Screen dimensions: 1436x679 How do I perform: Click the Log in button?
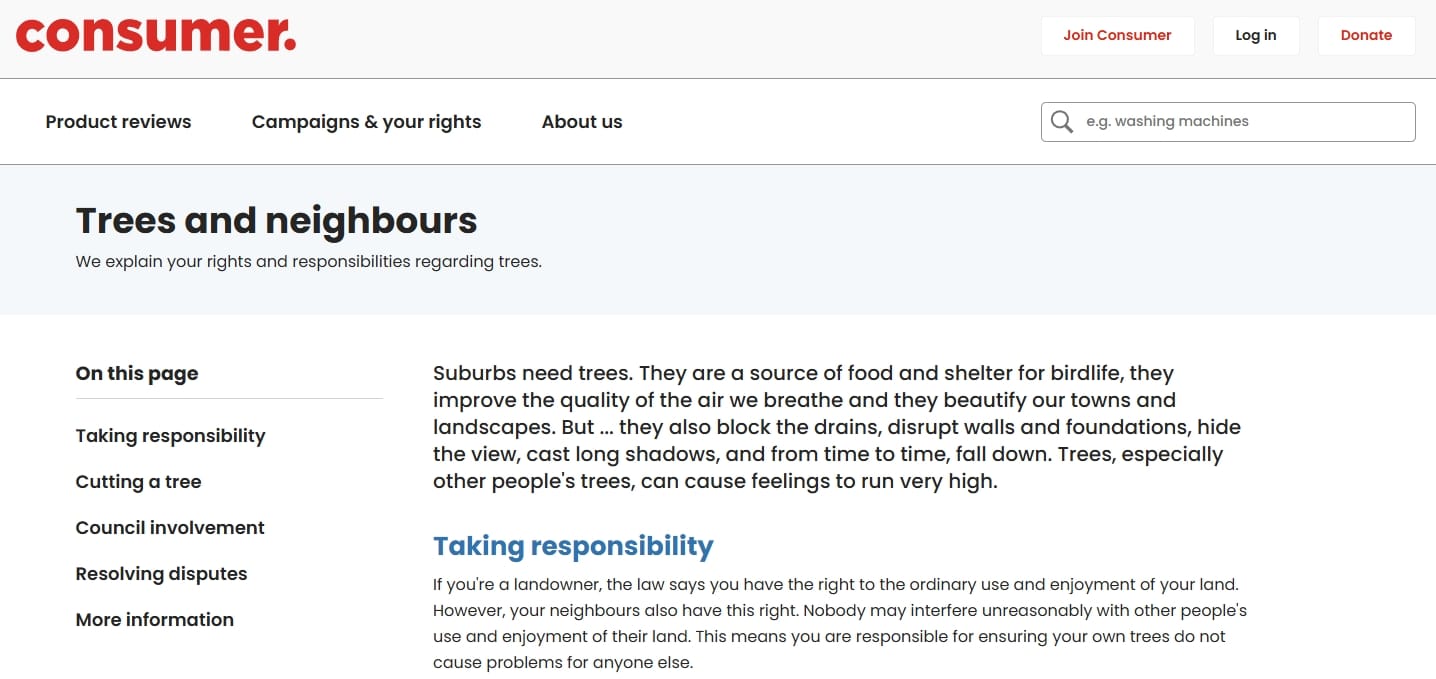click(x=1255, y=35)
